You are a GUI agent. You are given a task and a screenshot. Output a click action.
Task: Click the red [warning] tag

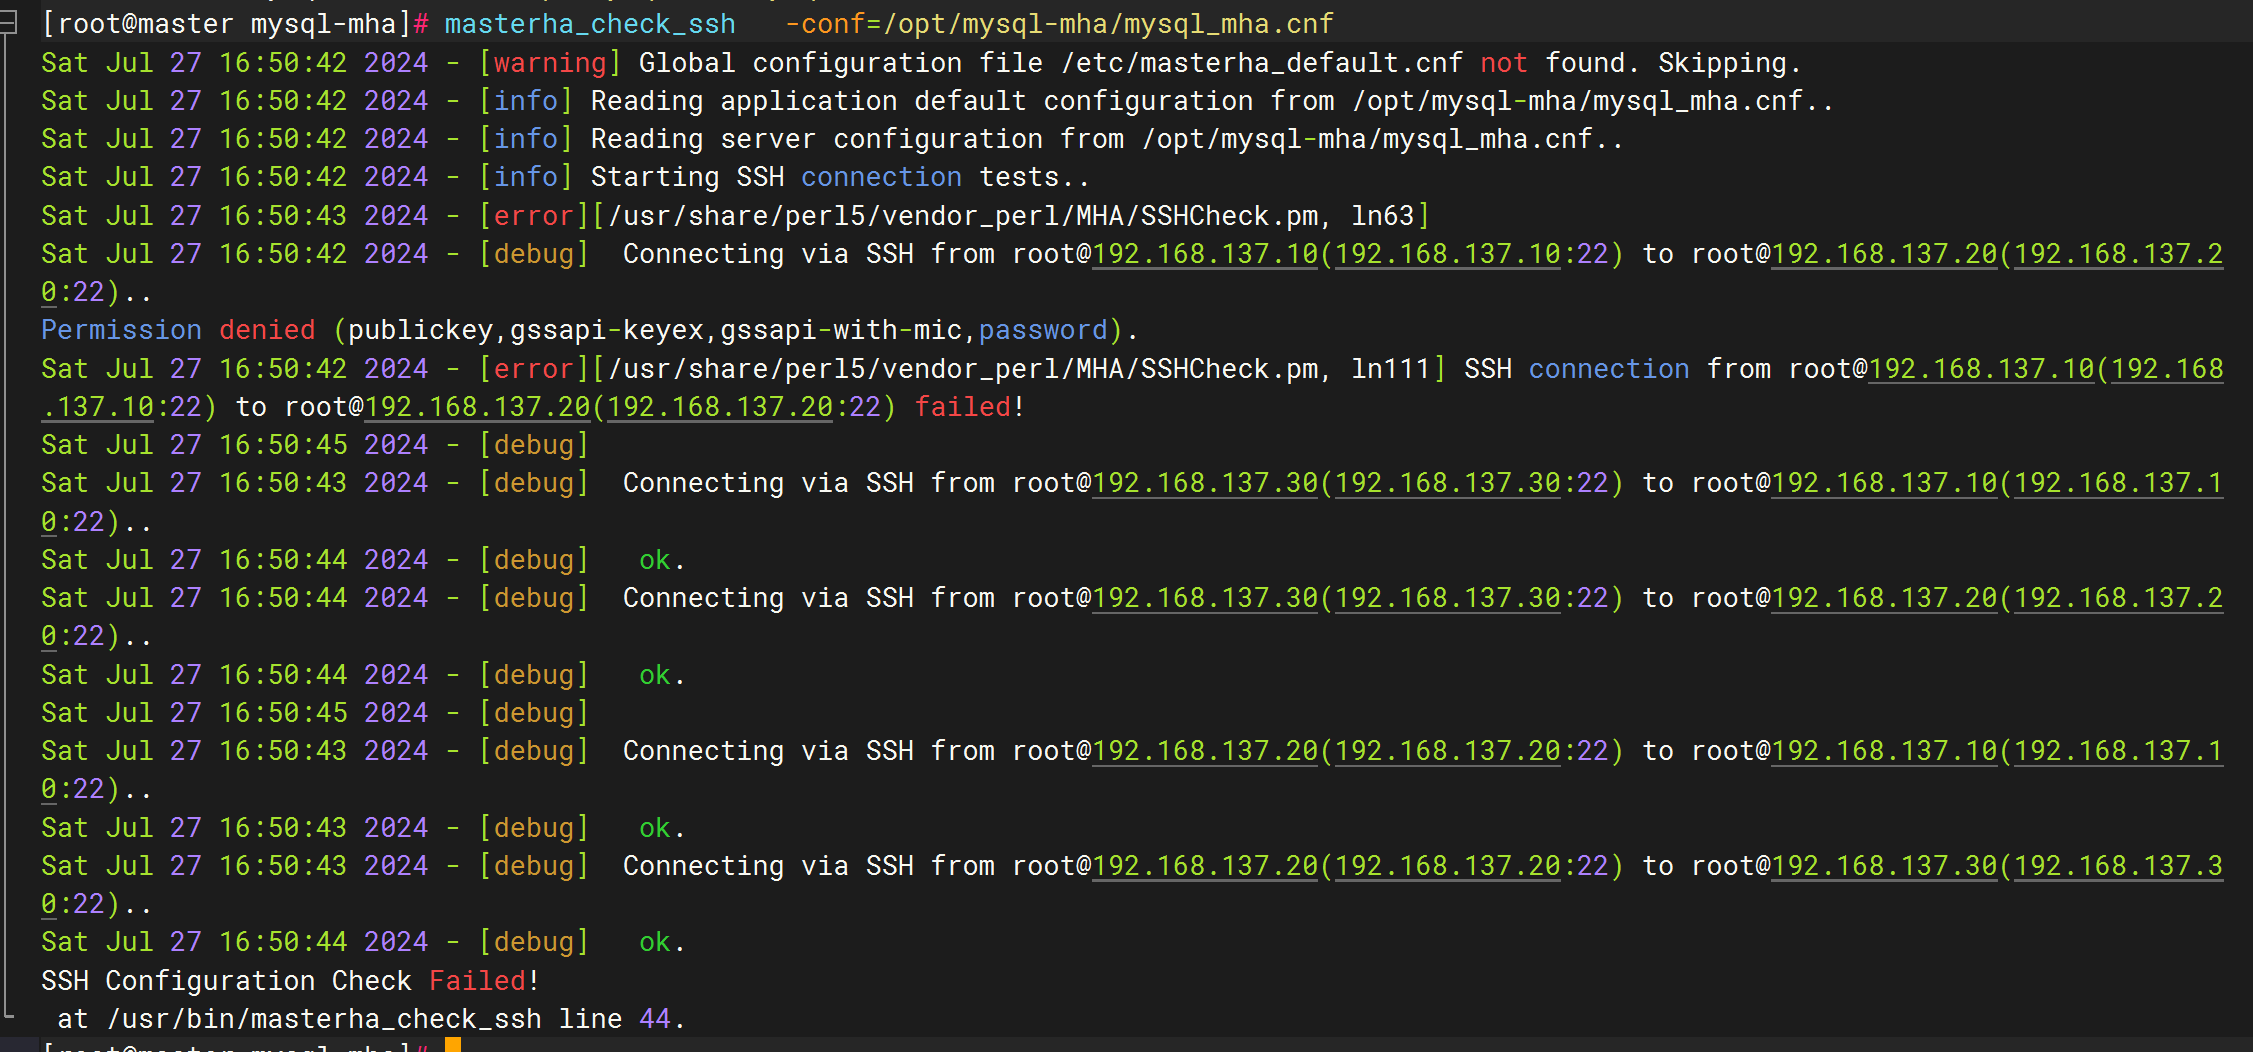coord(550,63)
